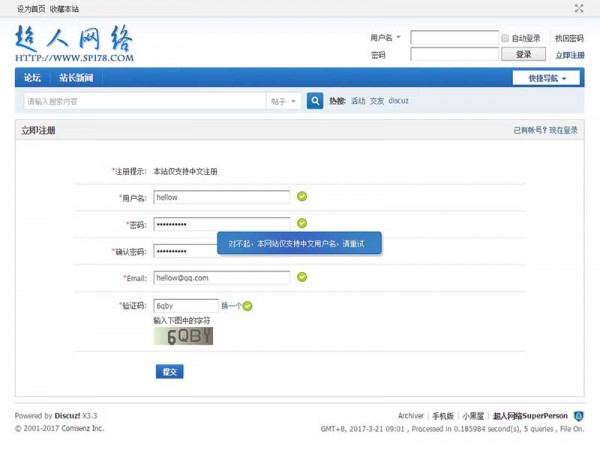Click the 找回密码 link
The width and height of the screenshot is (600, 450).
[x=569, y=38]
